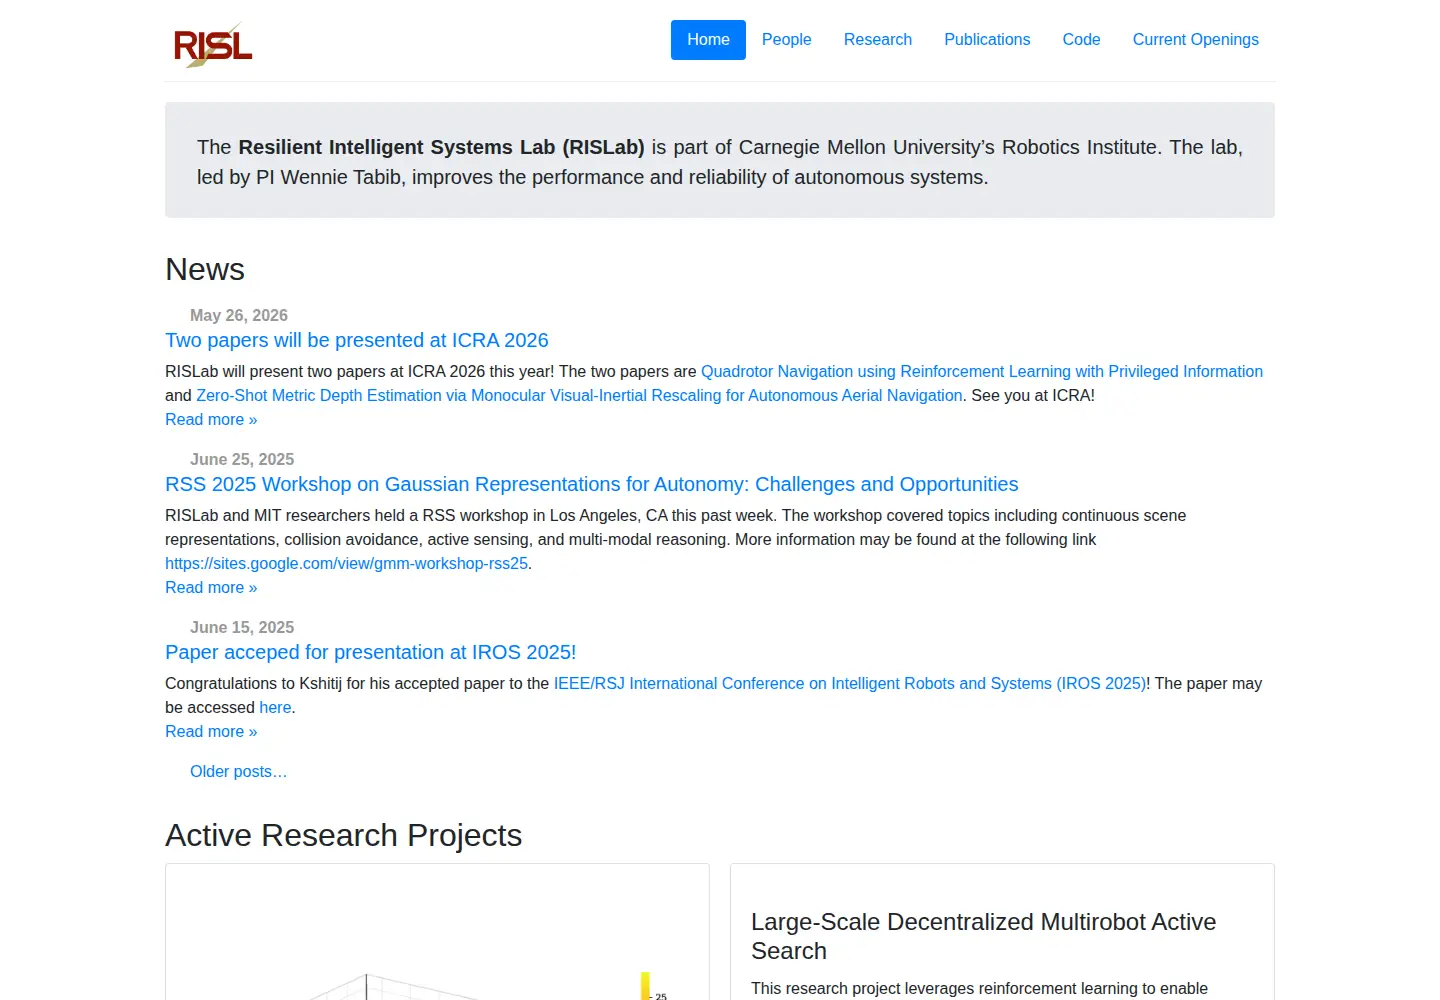Open the Home nav tab

[708, 40]
